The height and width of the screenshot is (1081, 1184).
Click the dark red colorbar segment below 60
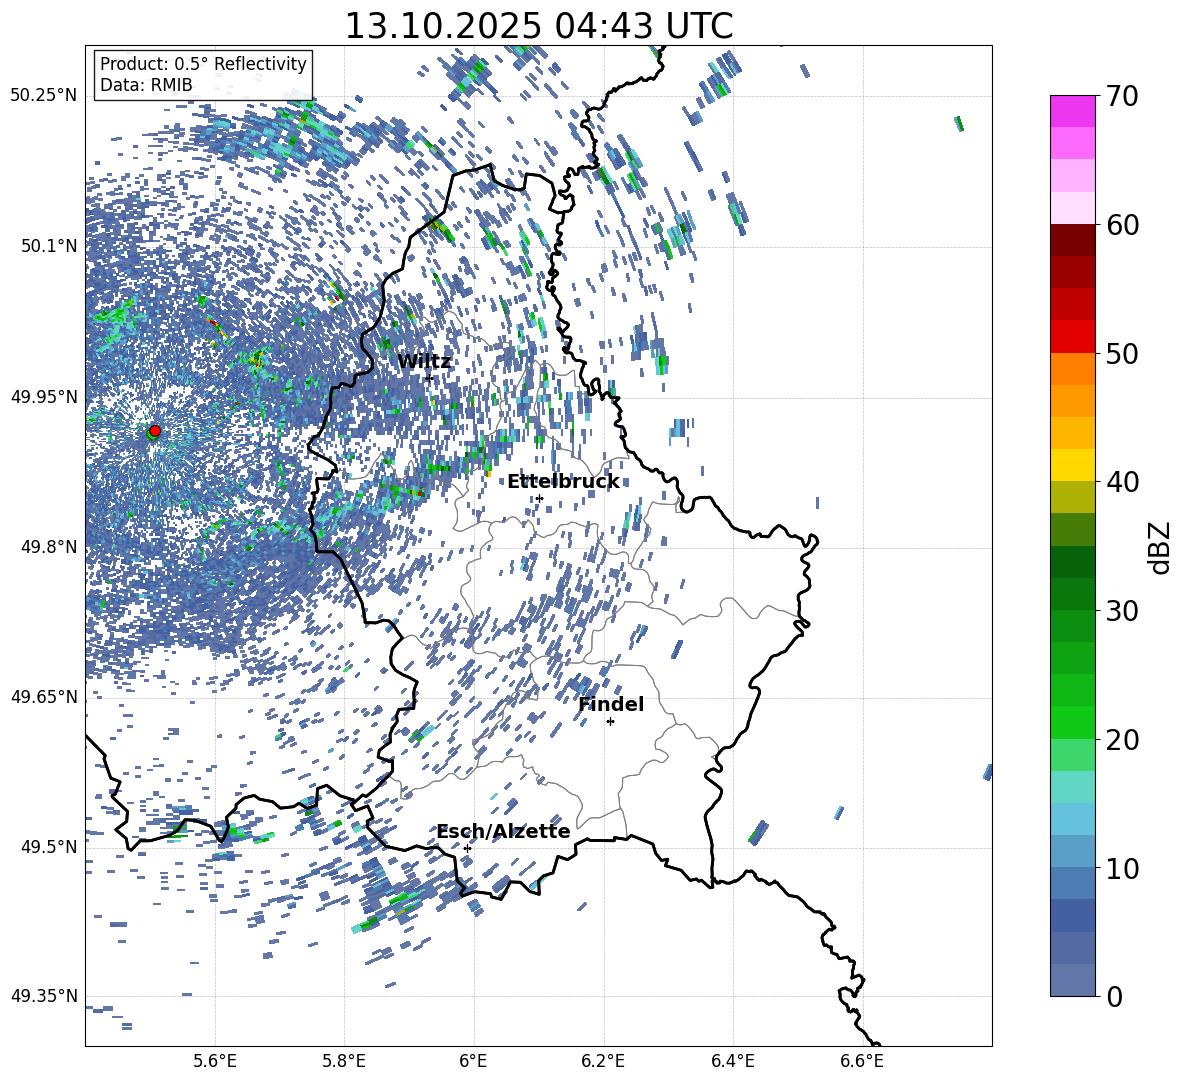point(1072,239)
